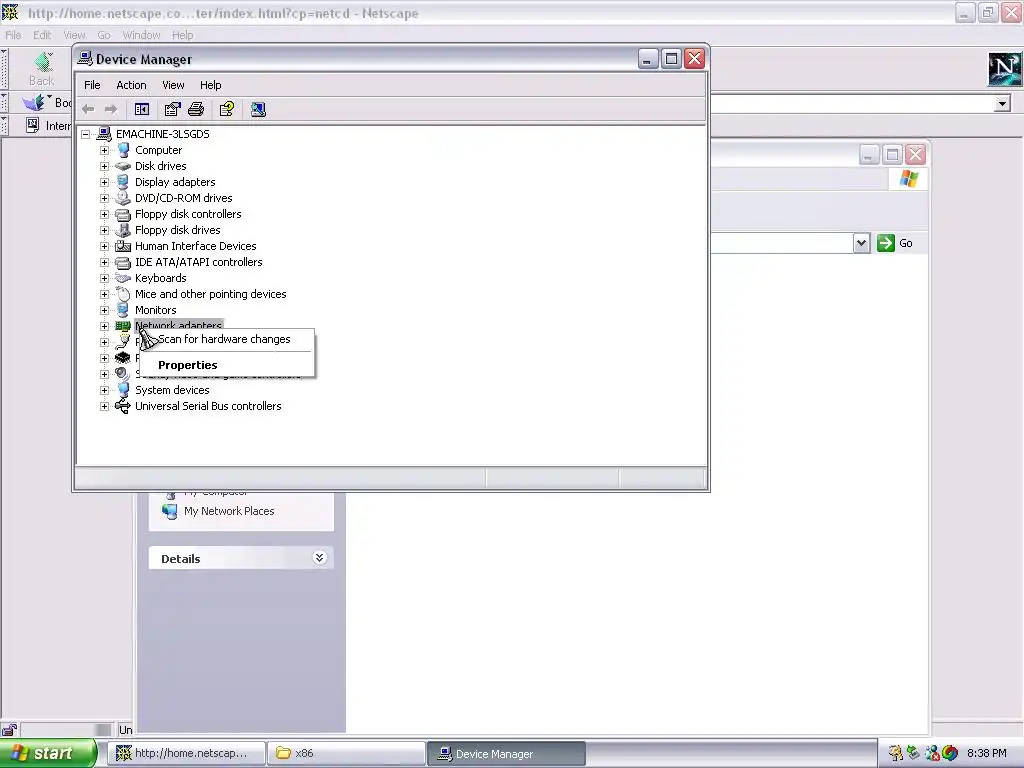Expand the Details panel chevron
Viewport: 1024px width, 768px height.
coord(319,558)
